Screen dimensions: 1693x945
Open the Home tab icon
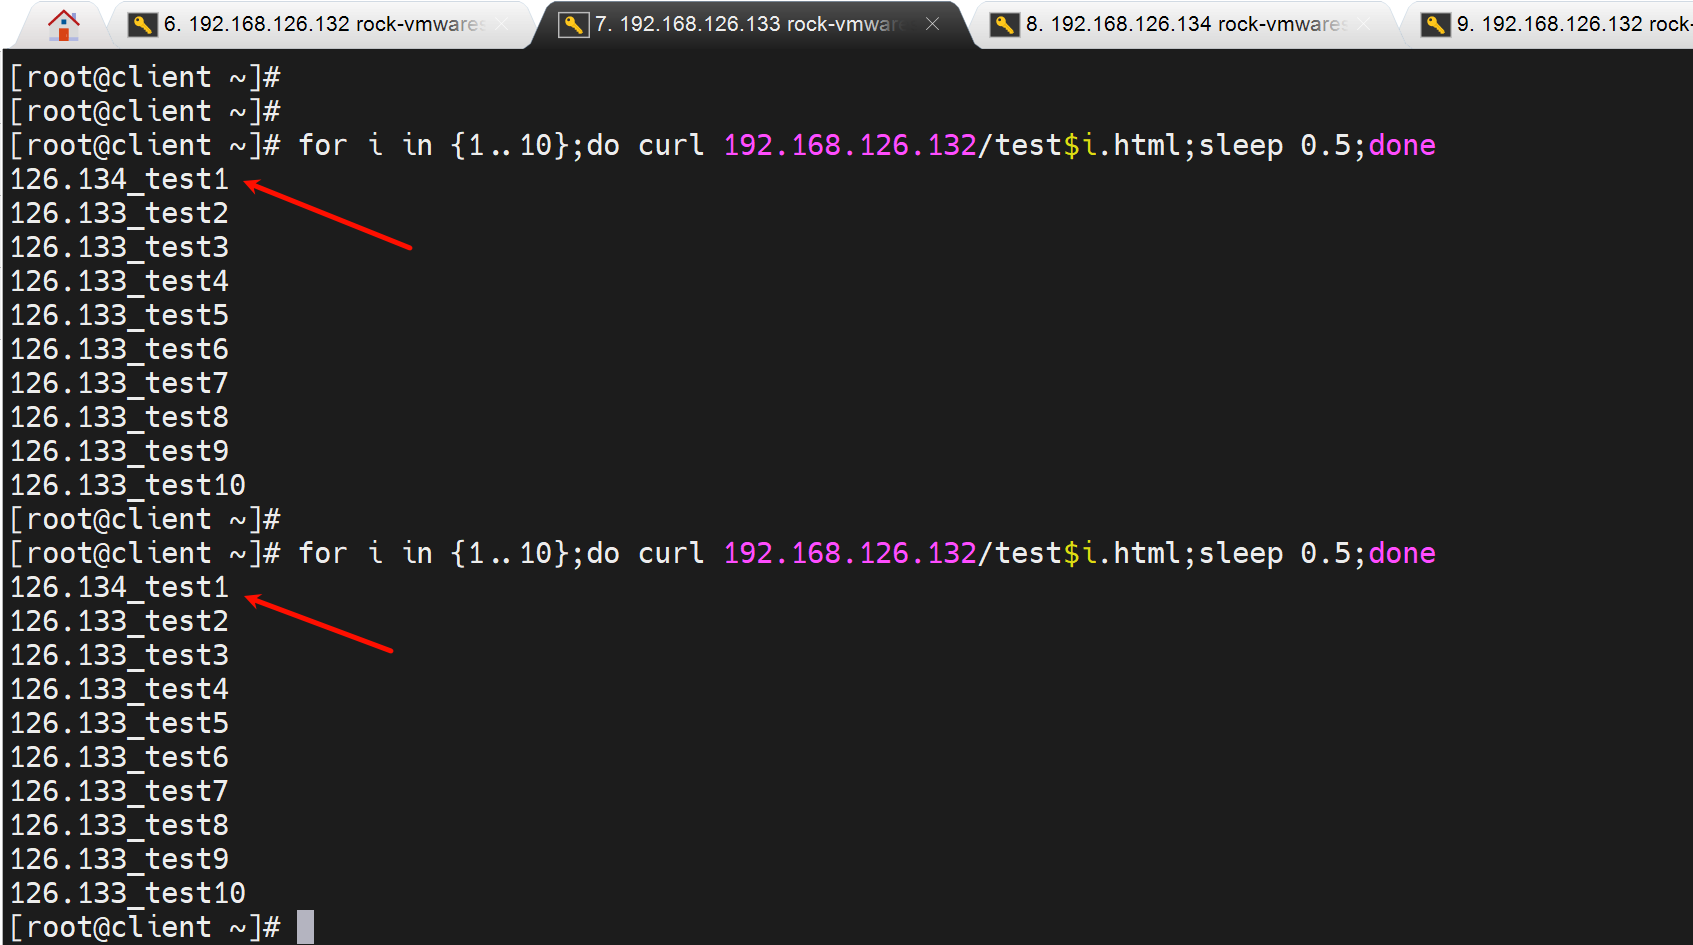pos(63,25)
